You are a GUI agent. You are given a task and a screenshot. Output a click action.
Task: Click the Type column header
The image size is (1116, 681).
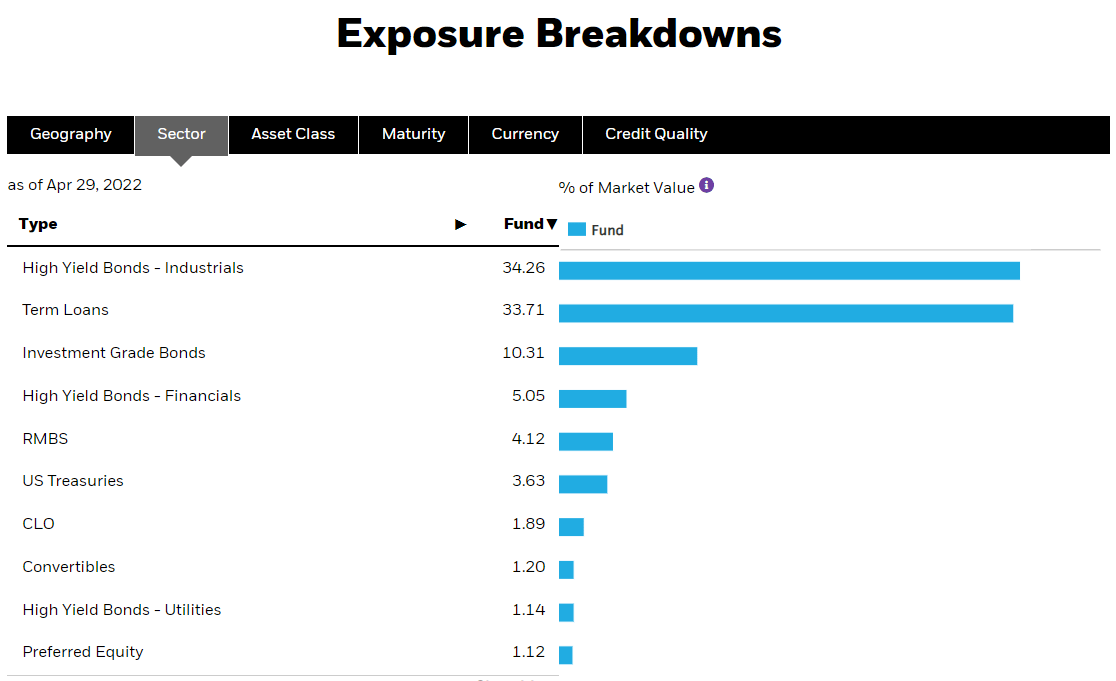tap(38, 225)
